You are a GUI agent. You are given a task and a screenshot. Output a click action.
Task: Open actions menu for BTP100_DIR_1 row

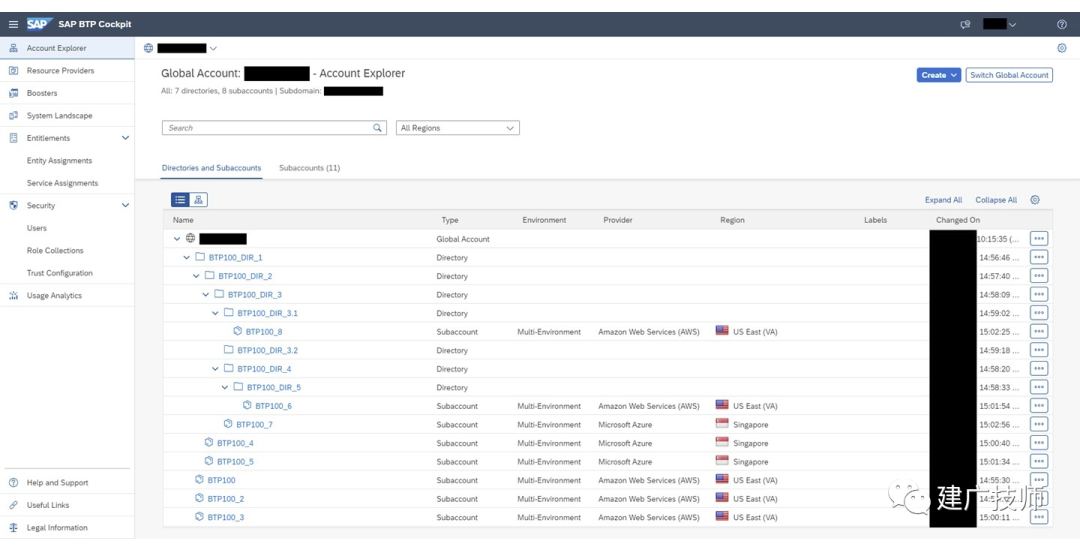point(1039,257)
